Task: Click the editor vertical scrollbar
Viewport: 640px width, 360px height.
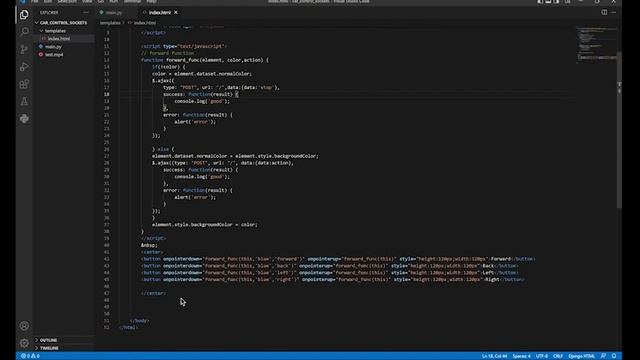Action: [x=619, y=131]
